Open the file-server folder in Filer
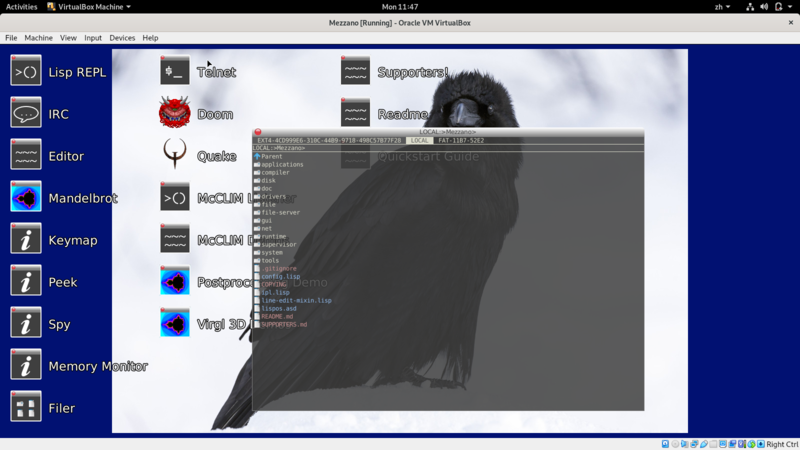This screenshot has height=450, width=800. (277, 212)
